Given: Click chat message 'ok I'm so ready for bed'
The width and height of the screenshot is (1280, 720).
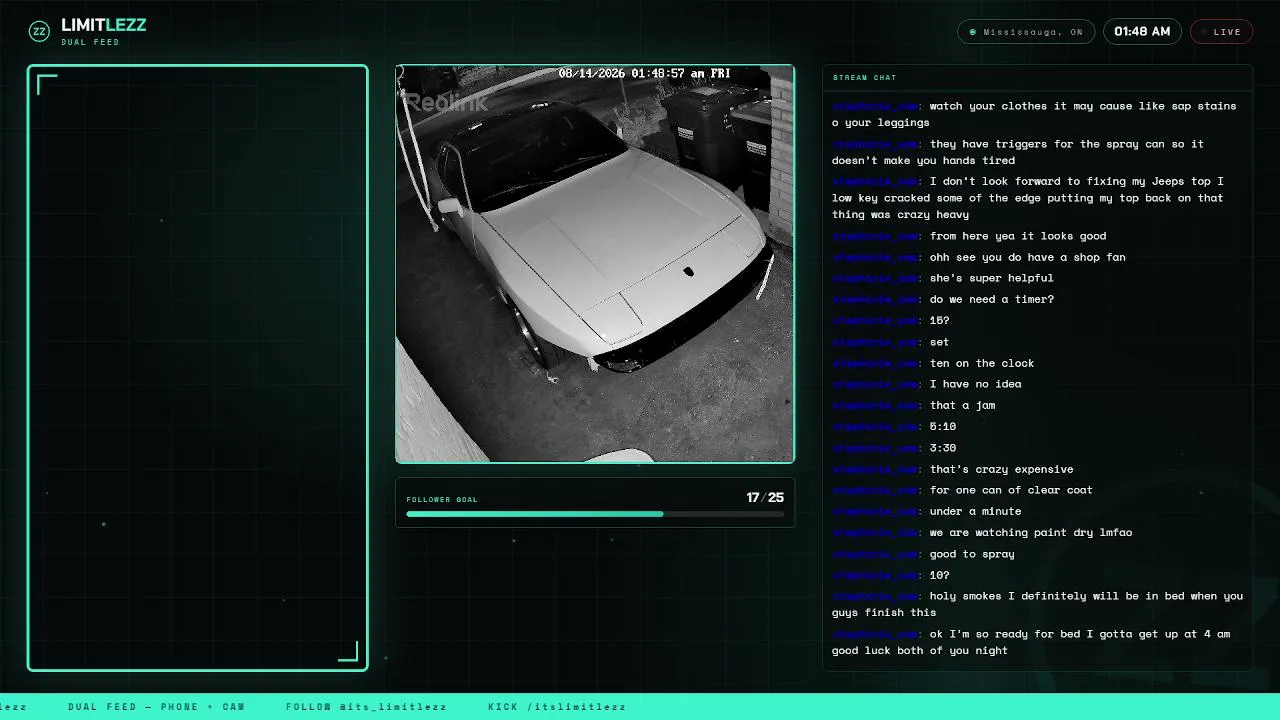Looking at the screenshot, I should coord(1037,642).
